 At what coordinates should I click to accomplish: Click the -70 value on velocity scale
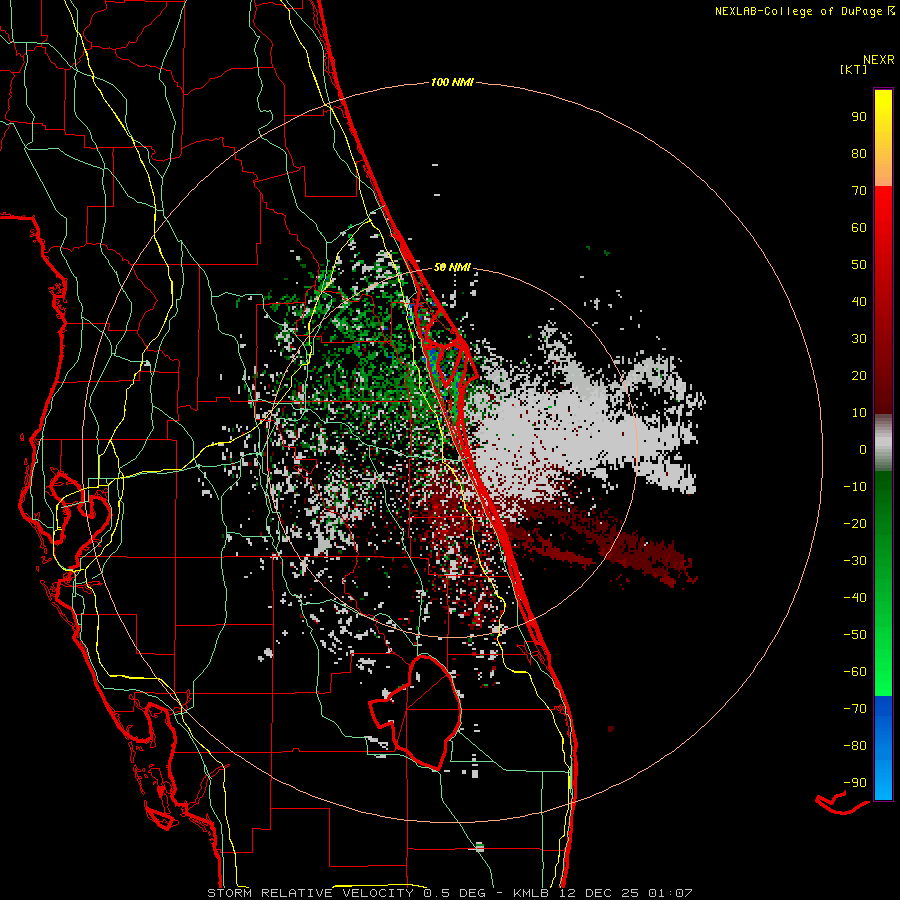(855, 709)
